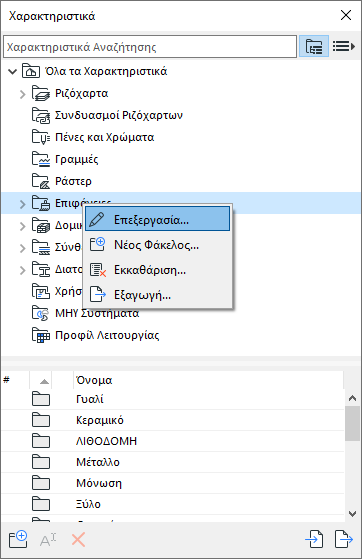Open the list options menu icon
The image size is (362, 559).
pyautogui.click(x=343, y=46)
